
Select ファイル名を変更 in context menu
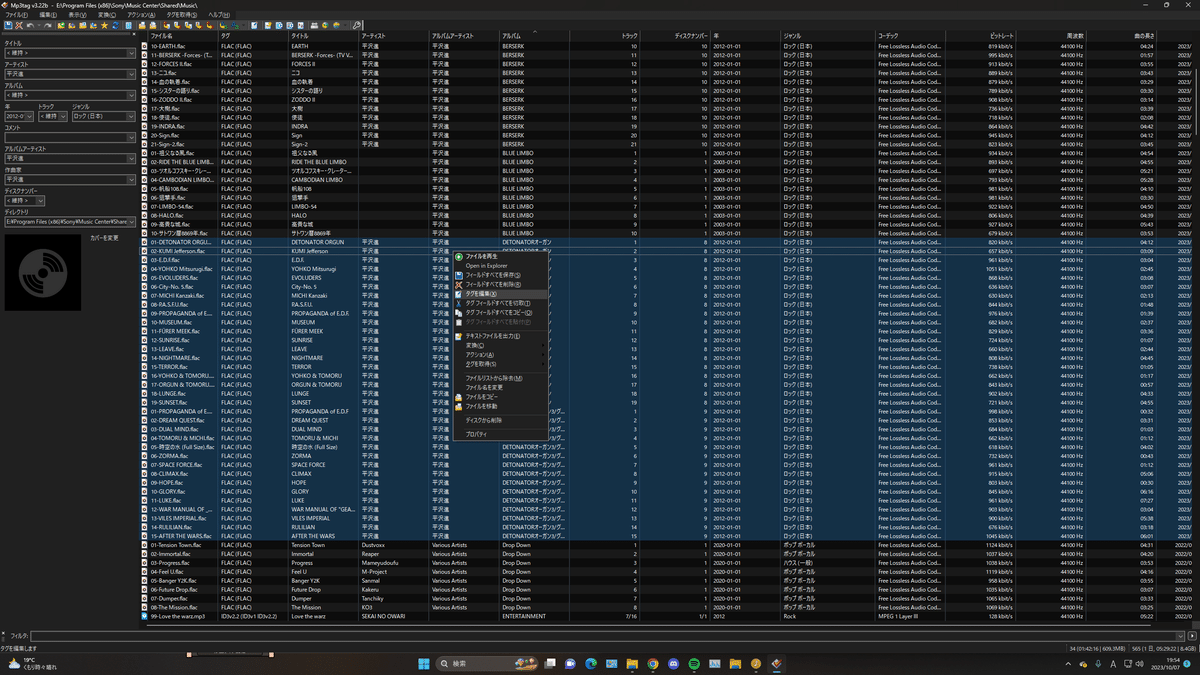pyautogui.click(x=499, y=388)
